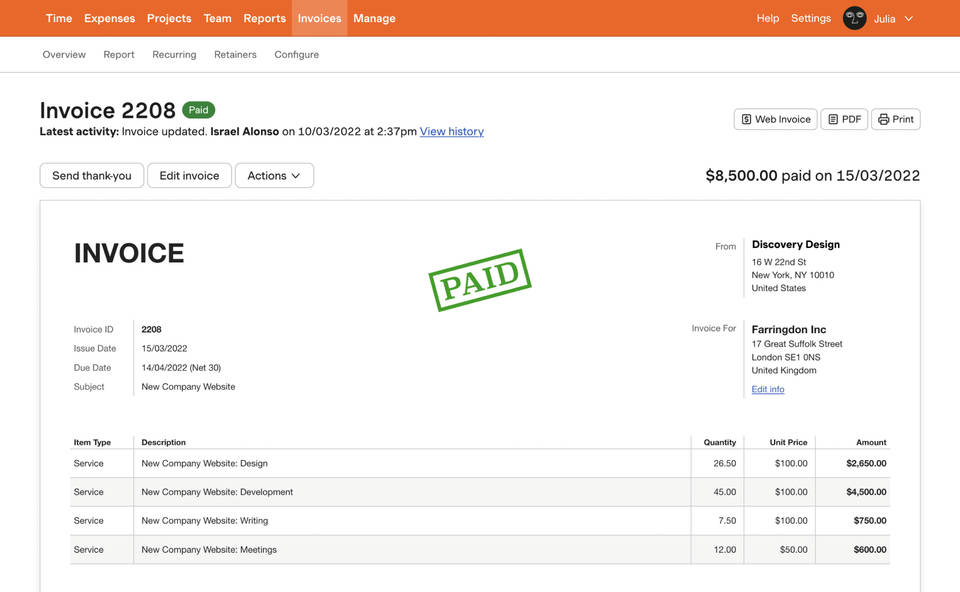Click the Send thank-you button
Screen dimensions: 960x592
(92, 176)
